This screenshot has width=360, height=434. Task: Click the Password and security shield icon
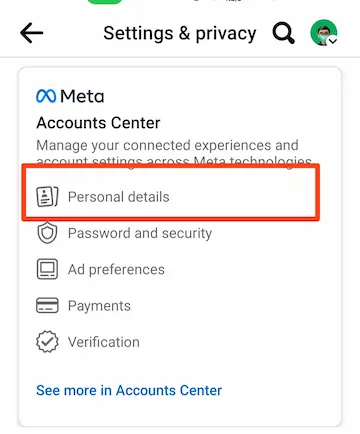(47, 233)
